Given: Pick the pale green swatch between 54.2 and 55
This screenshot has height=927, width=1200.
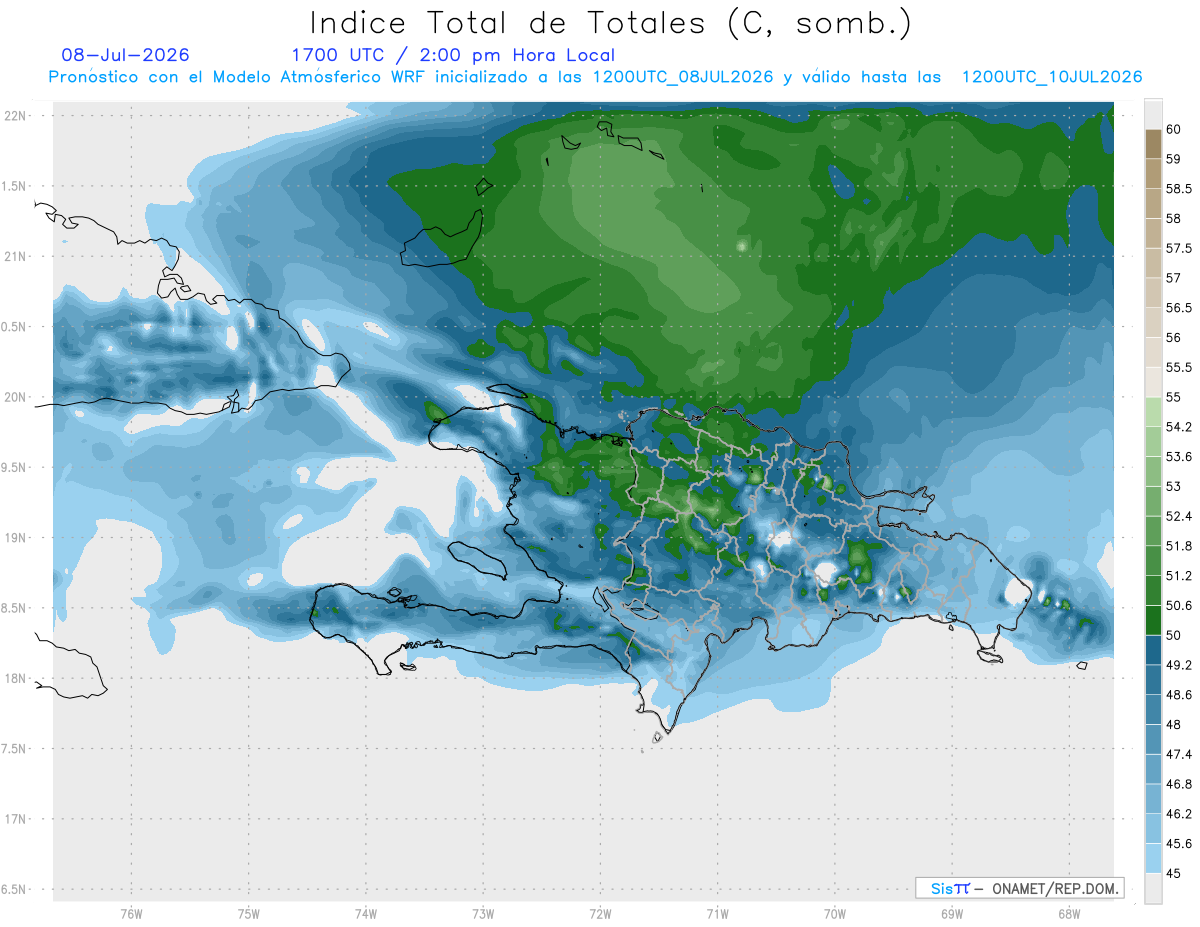Looking at the screenshot, I should pyautogui.click(x=1153, y=412).
